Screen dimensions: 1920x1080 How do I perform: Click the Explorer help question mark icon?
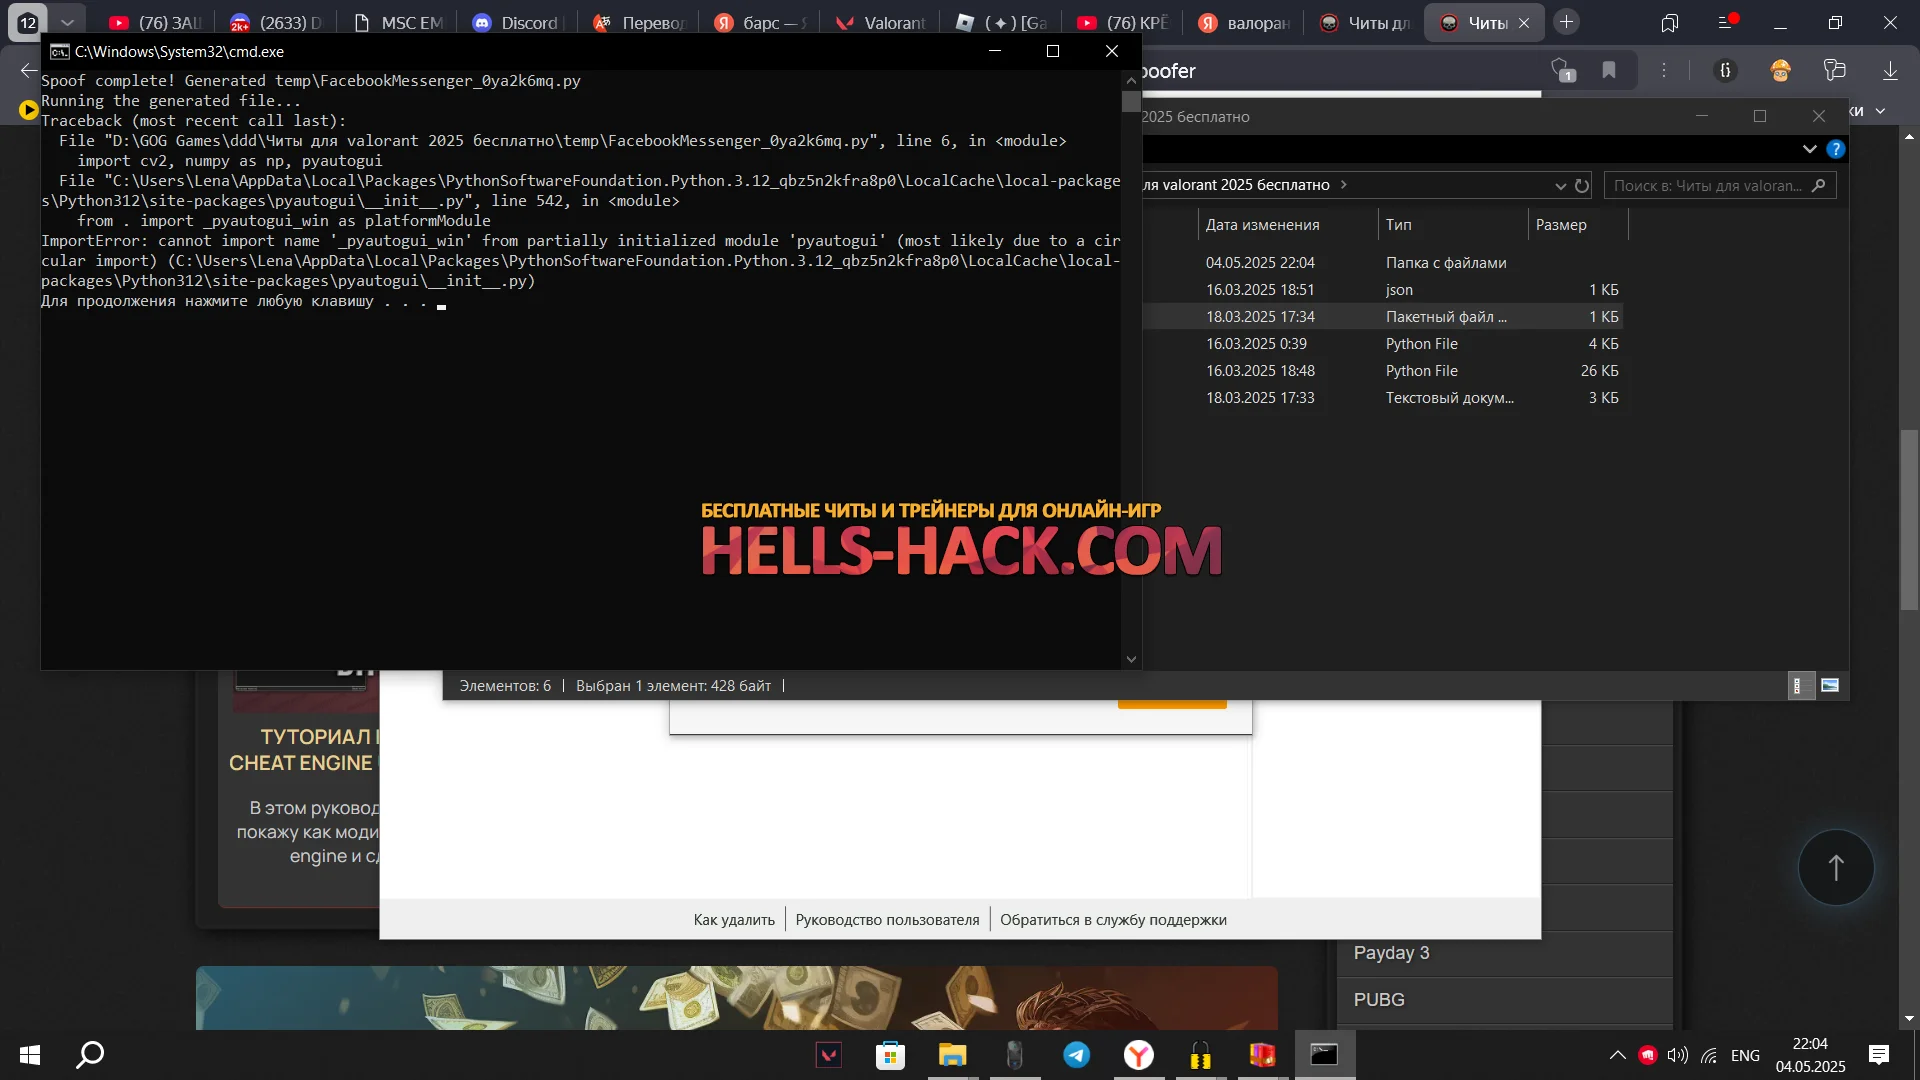[x=1836, y=149]
